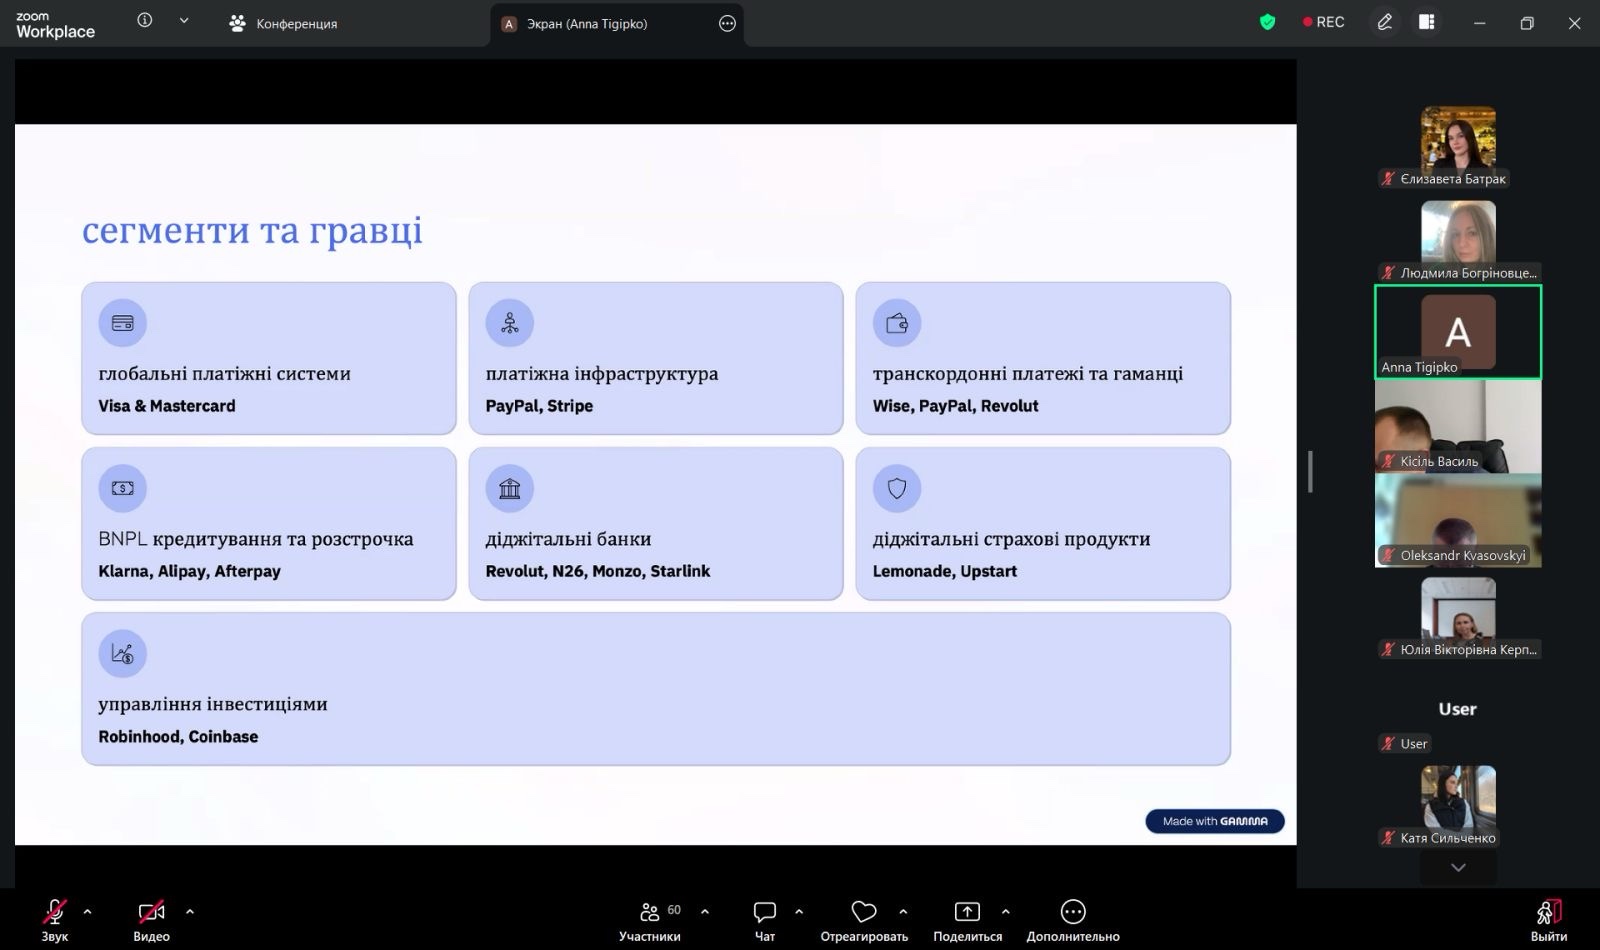Click the muted mic icon by Катя Сильченко

click(1388, 838)
